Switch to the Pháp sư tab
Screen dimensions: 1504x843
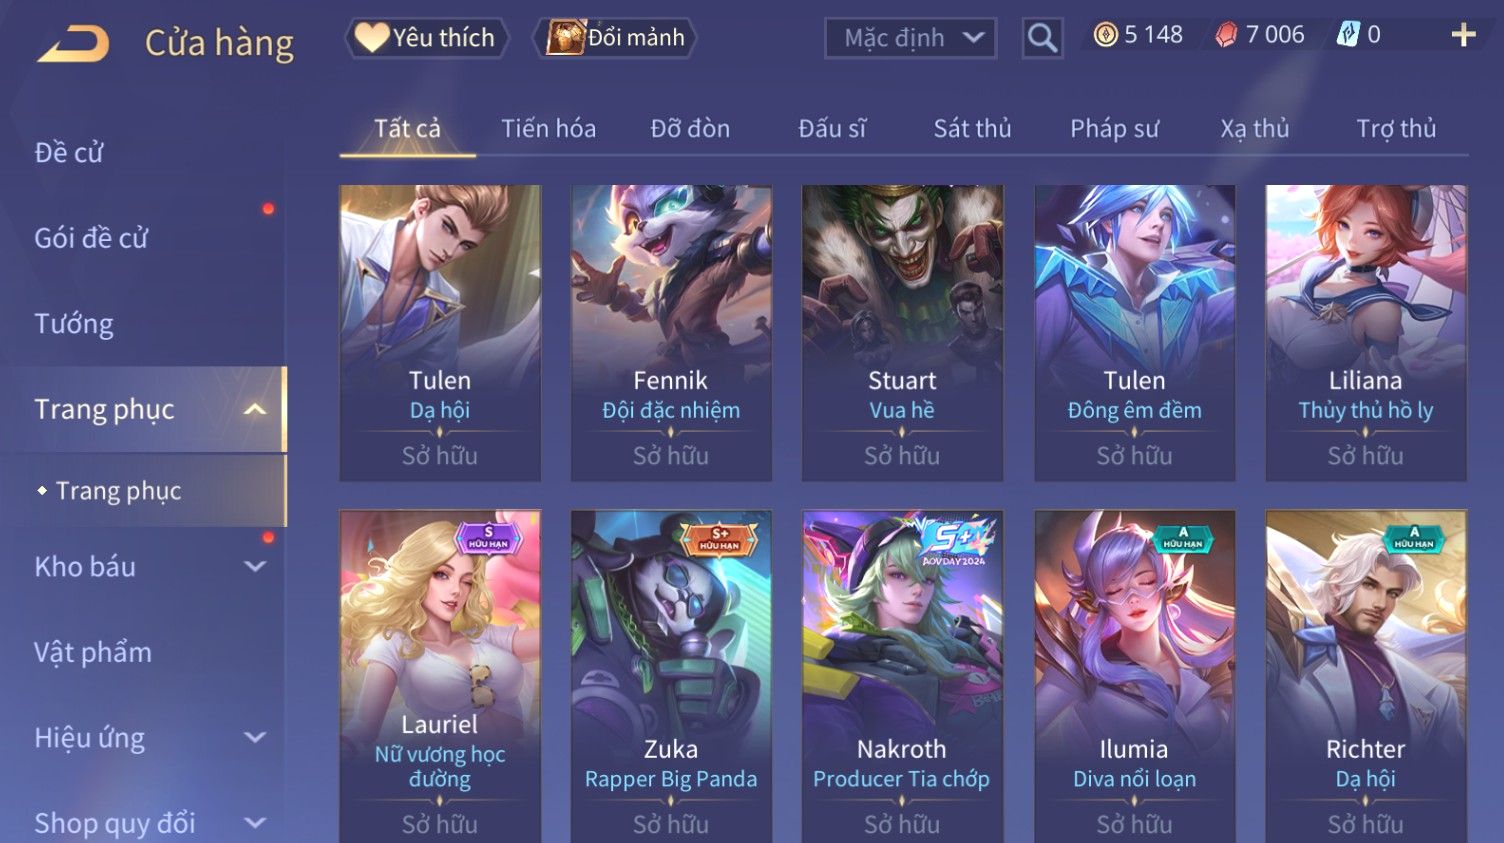pos(1114,128)
